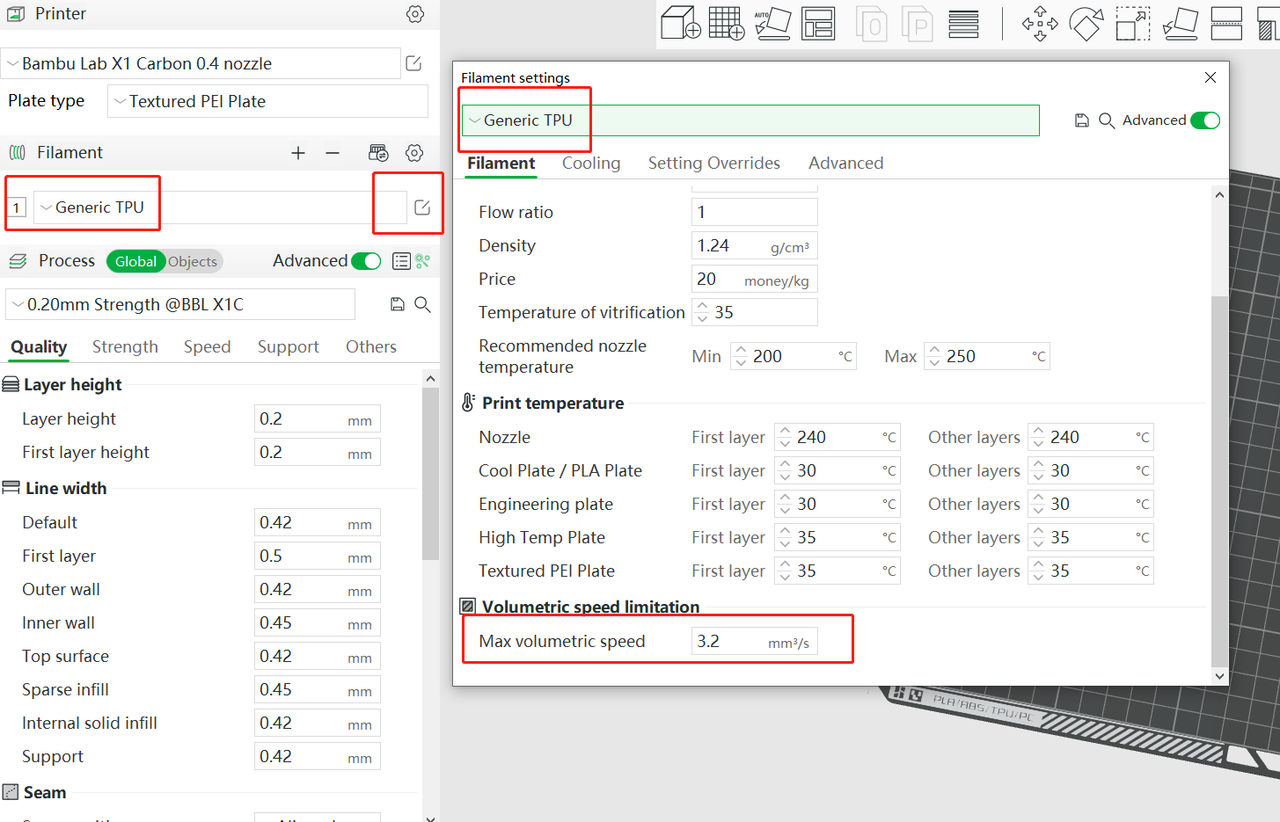This screenshot has width=1280, height=822.
Task: Save the 0.20mm Strength process preset
Action: click(x=397, y=304)
